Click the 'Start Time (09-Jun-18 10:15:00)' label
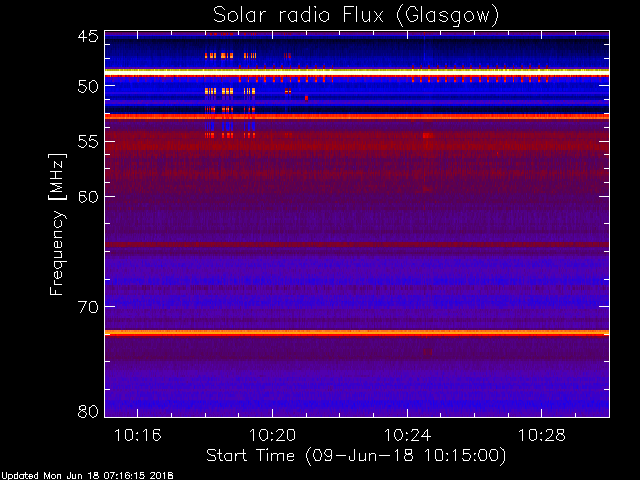Viewport: 640px width, 480px height. click(356, 455)
